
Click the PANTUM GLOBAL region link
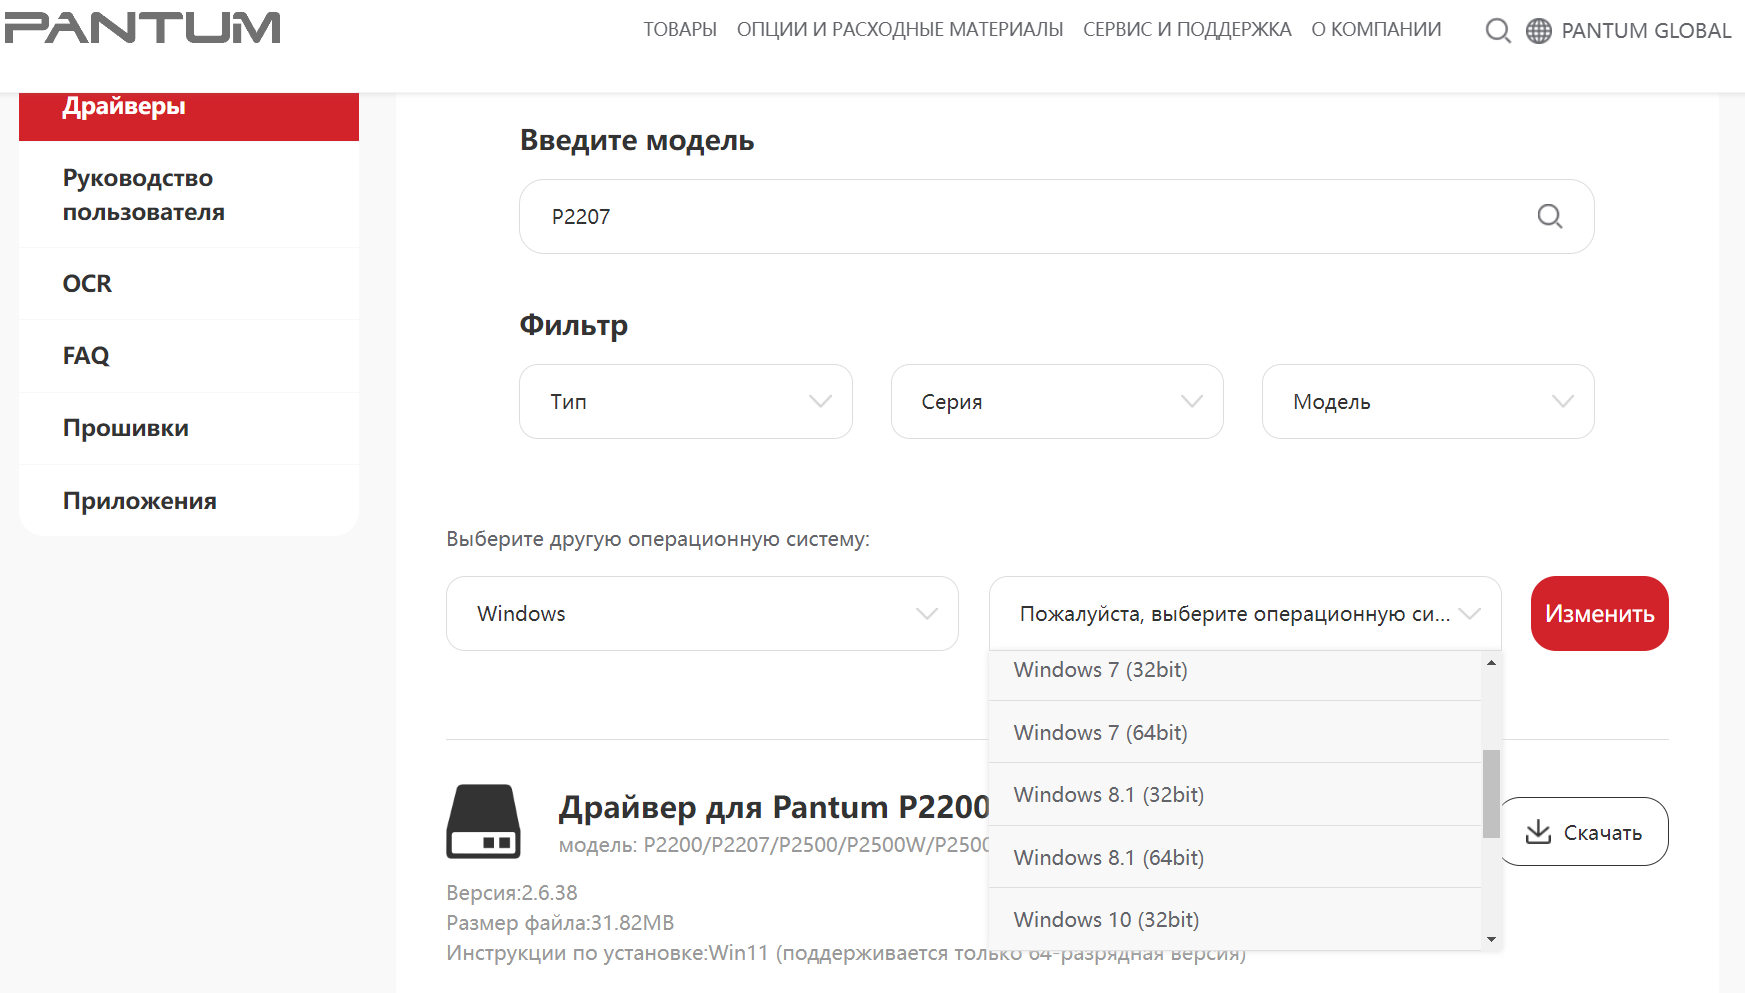click(1646, 31)
